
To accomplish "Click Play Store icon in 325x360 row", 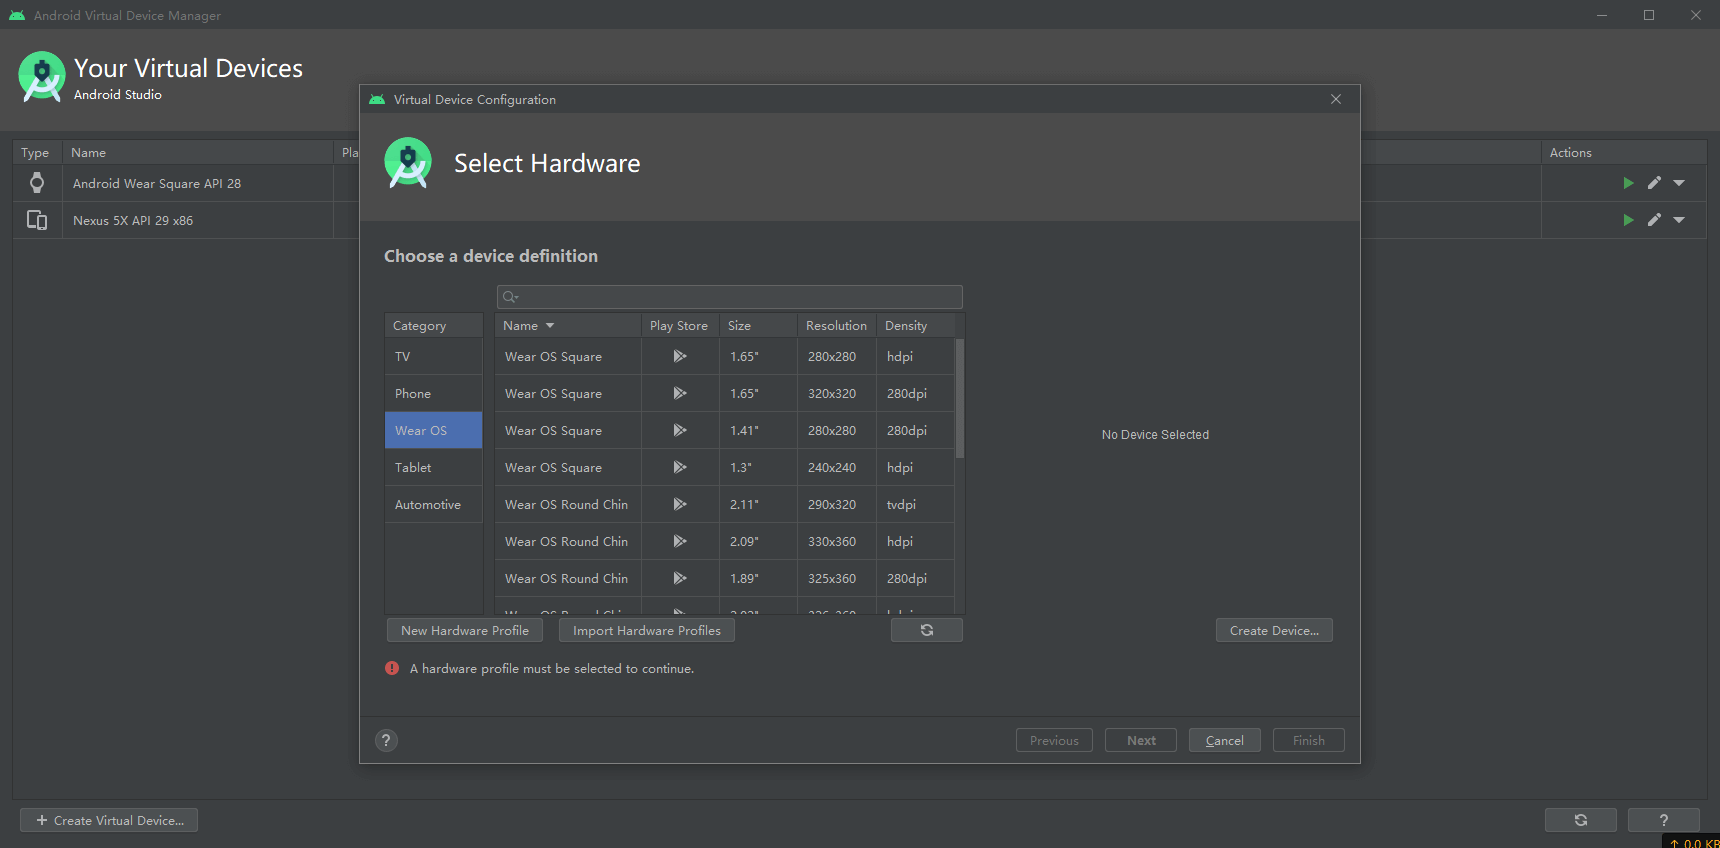I will point(680,578).
